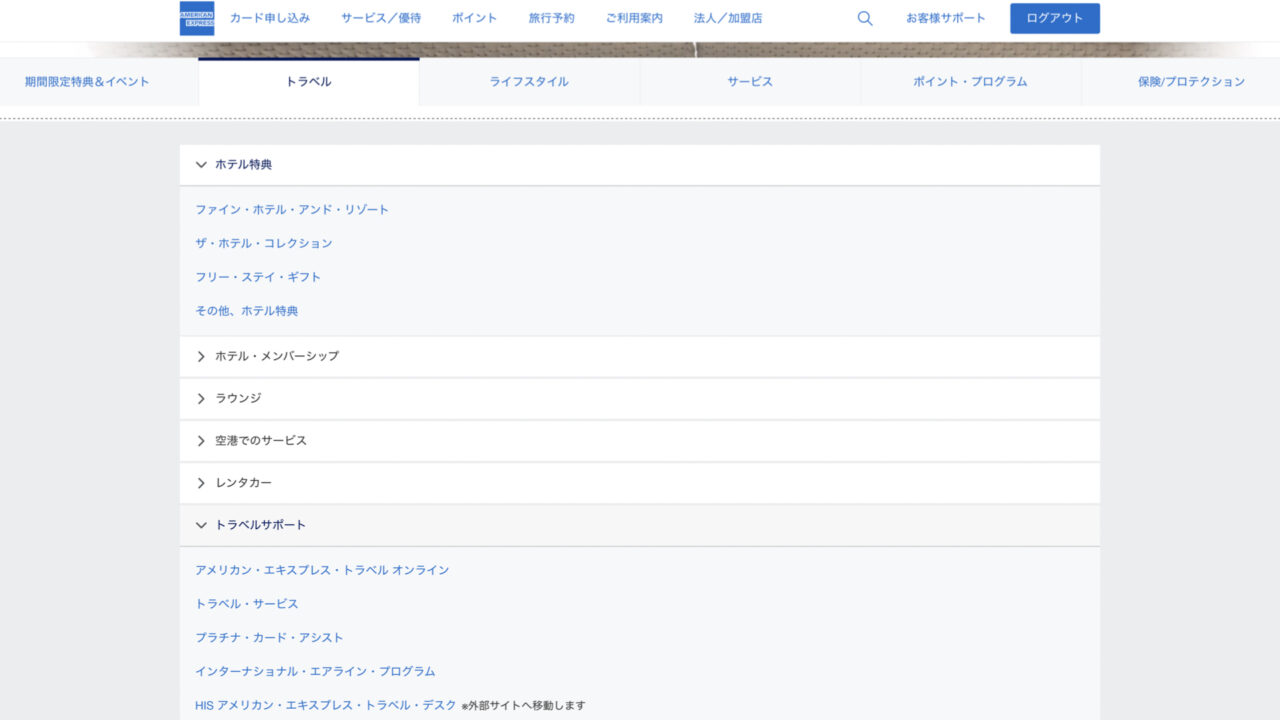Open カード申し込み menu

tap(270, 18)
